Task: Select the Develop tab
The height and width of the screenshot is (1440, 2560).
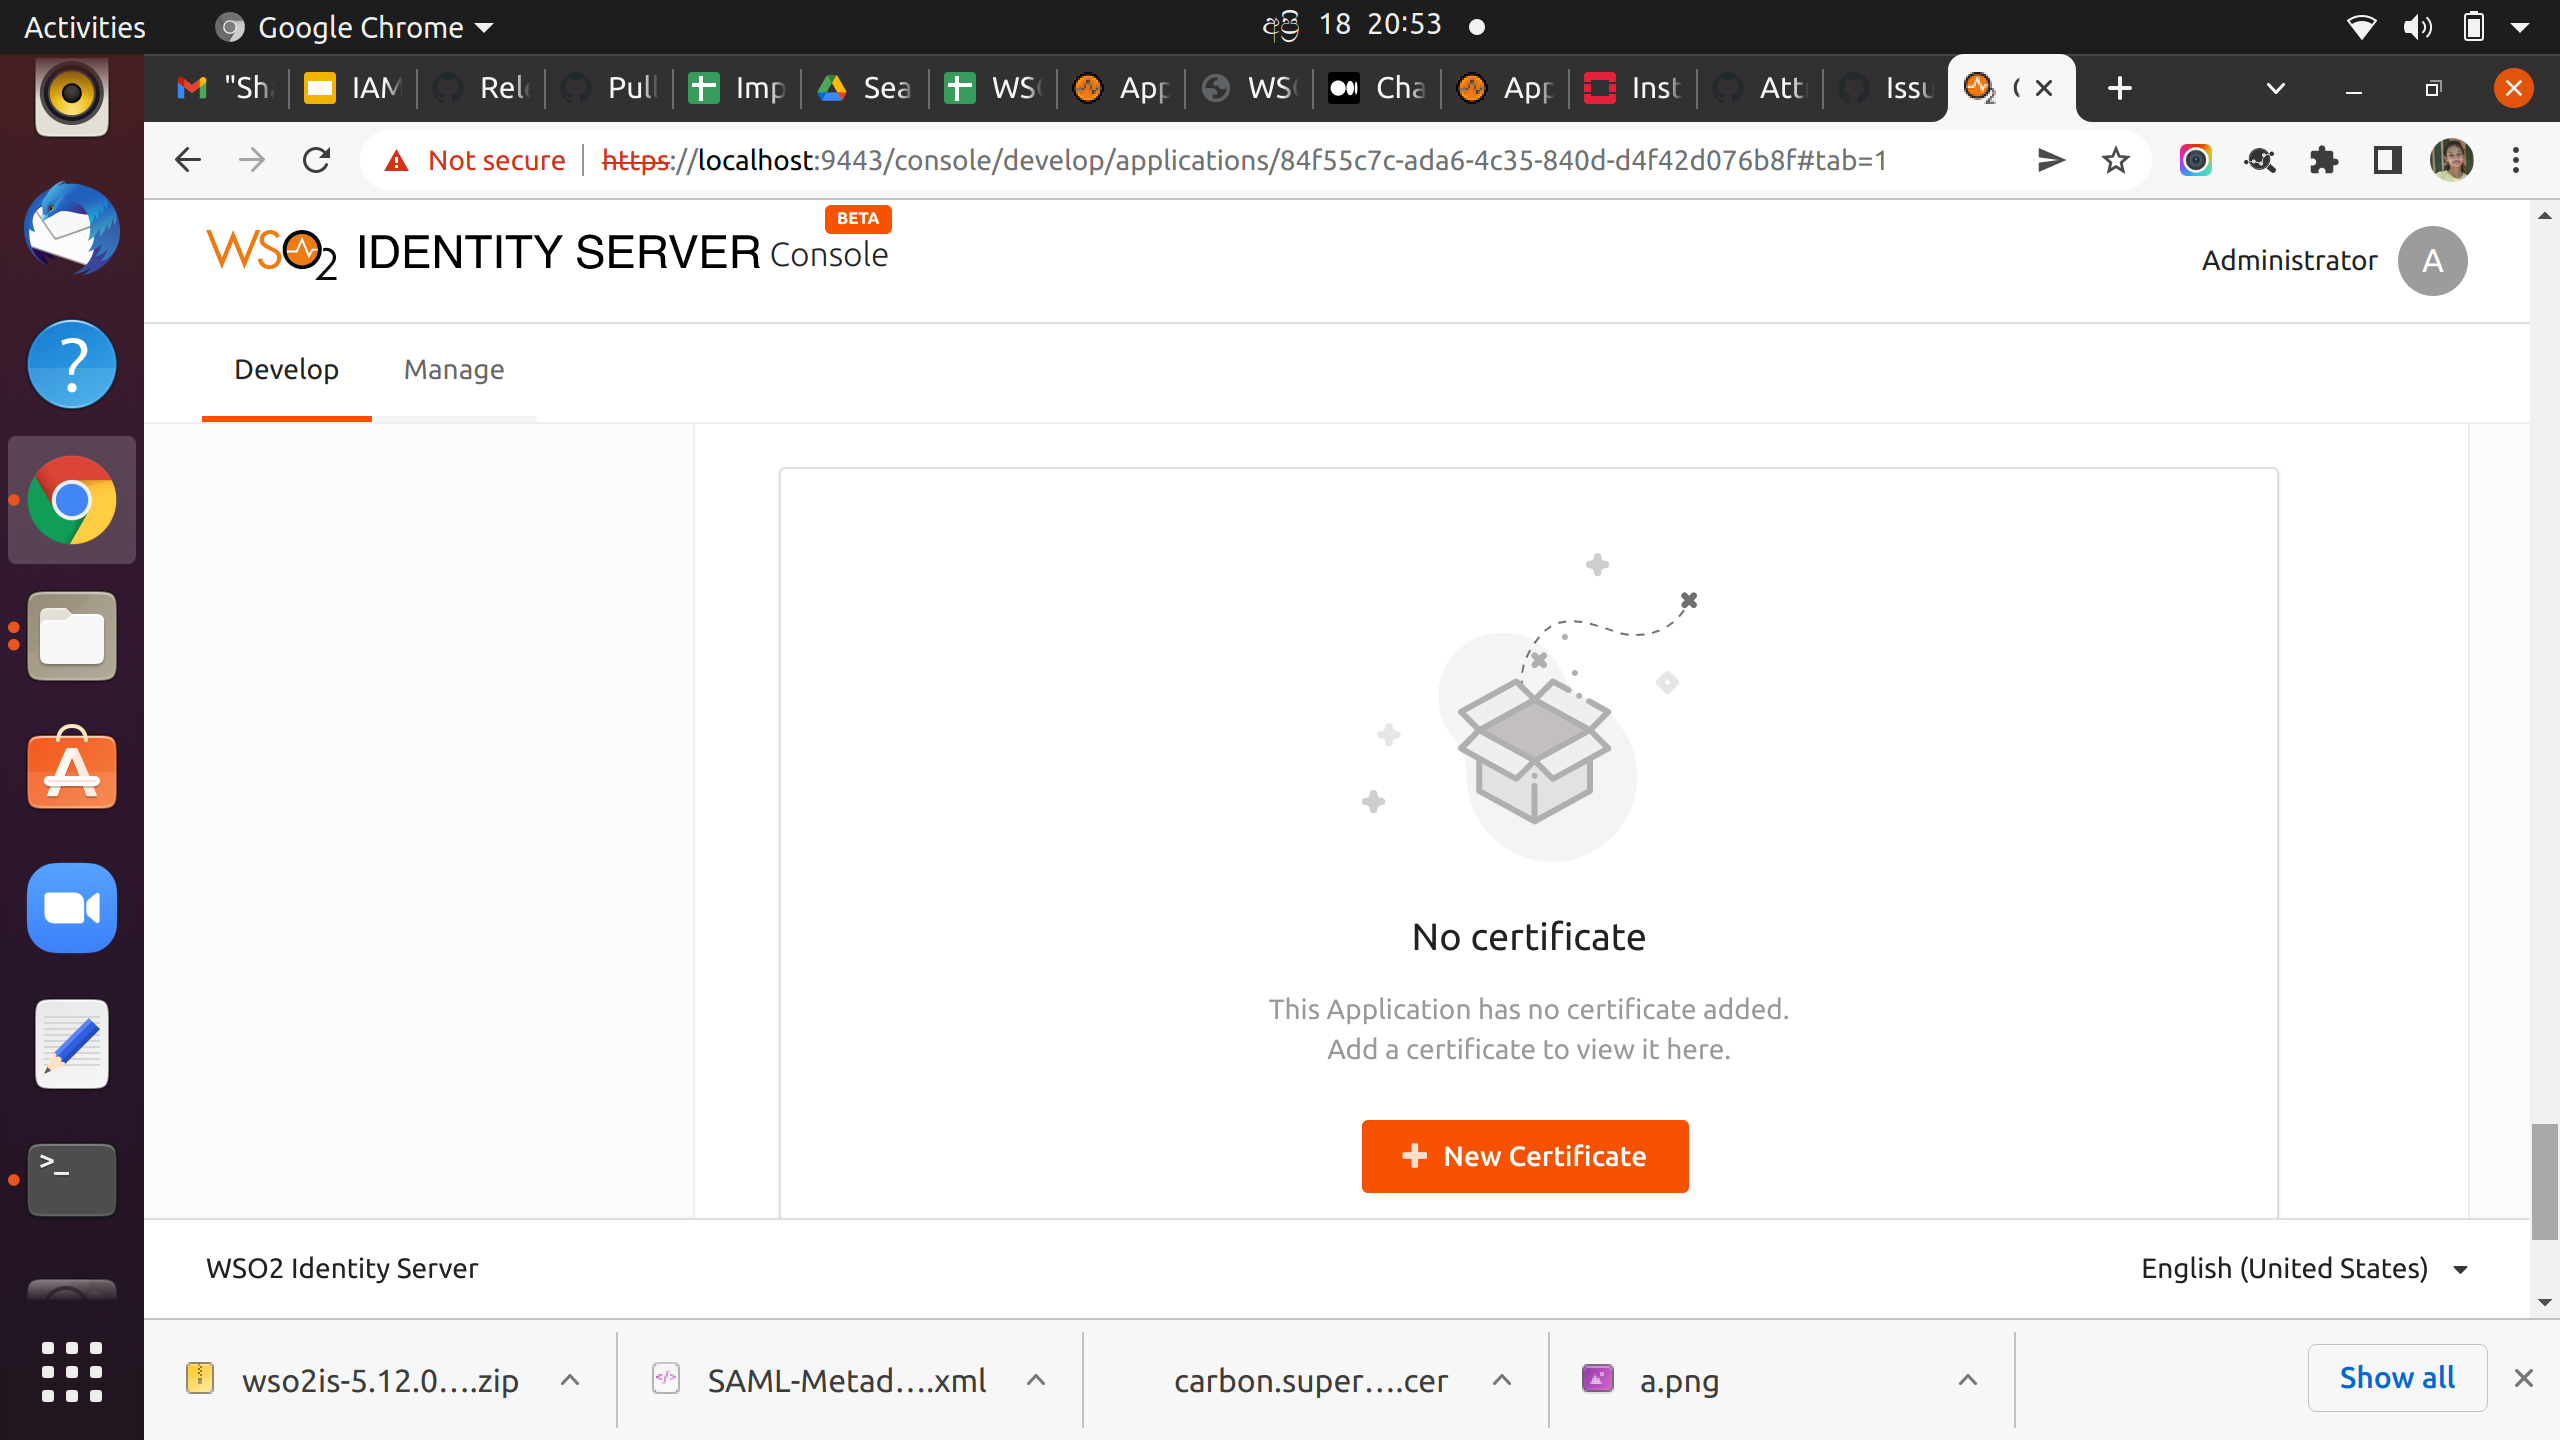Action: [286, 370]
